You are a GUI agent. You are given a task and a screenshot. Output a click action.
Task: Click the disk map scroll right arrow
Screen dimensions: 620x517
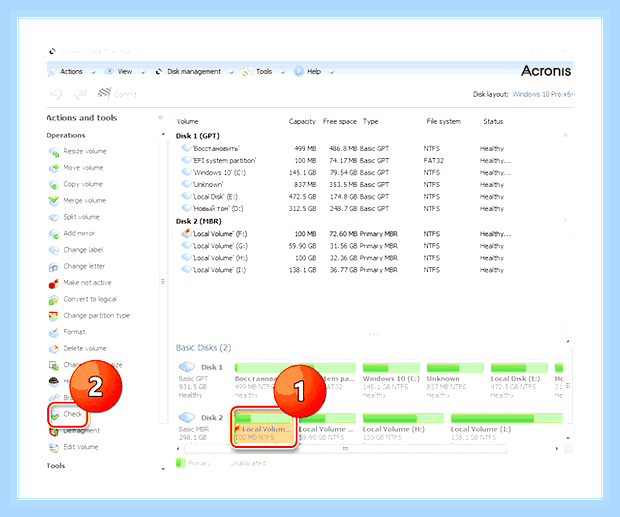[557, 449]
